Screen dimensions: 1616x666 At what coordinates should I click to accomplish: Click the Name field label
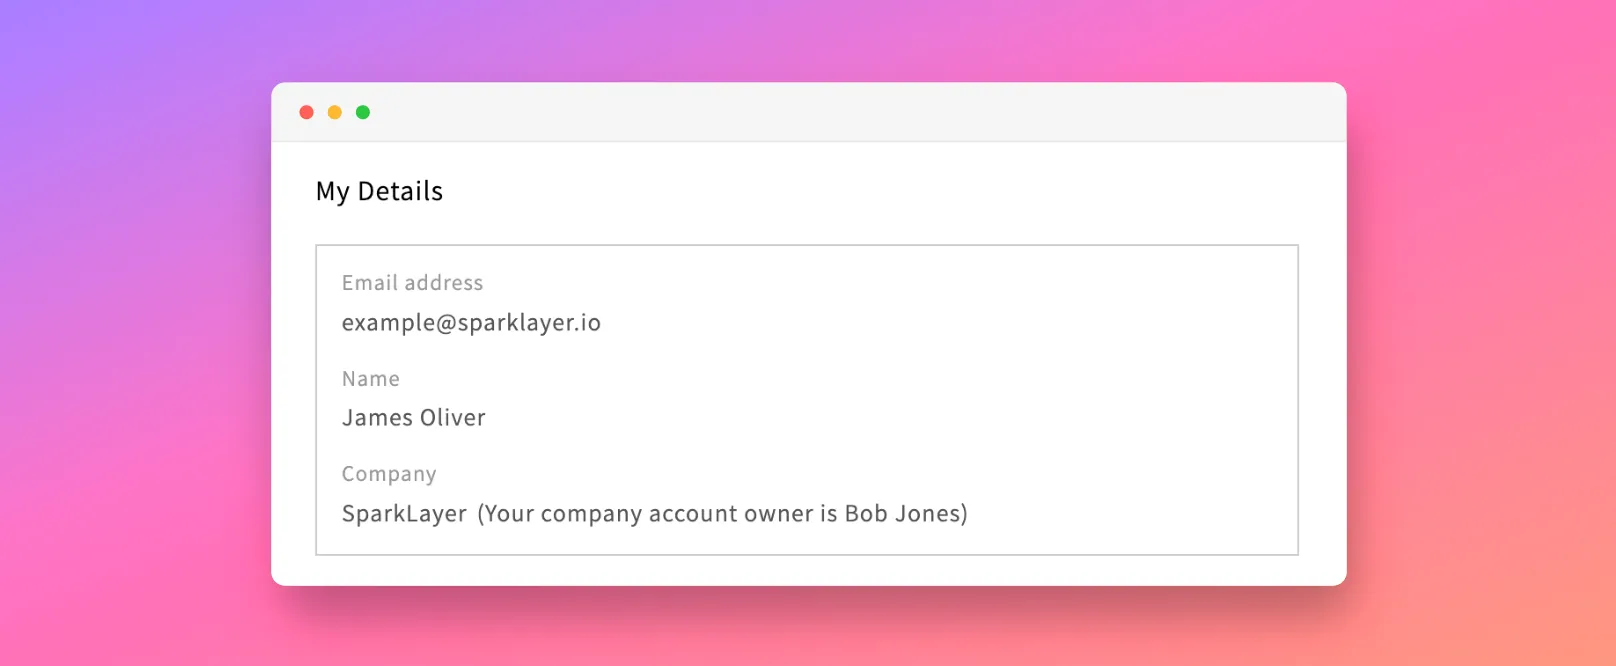(x=370, y=379)
